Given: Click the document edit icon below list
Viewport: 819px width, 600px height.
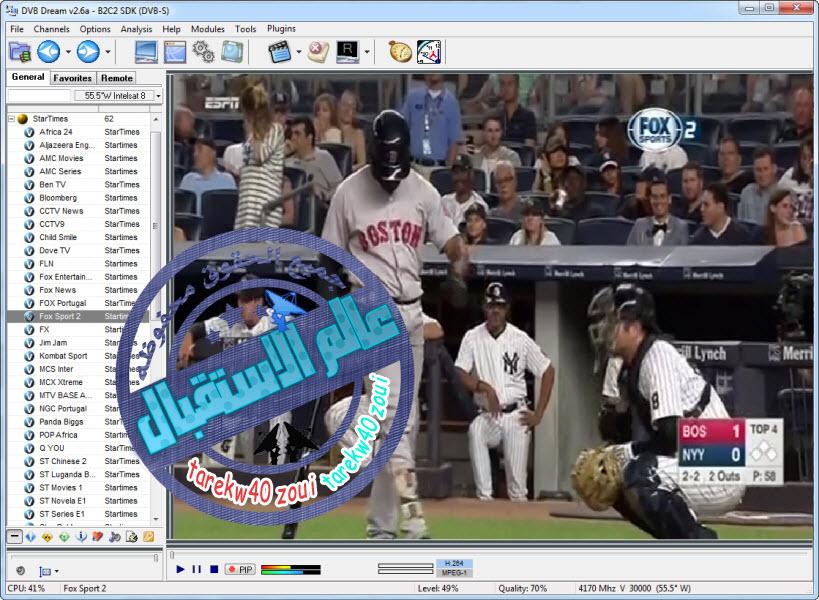Looking at the screenshot, I should click(x=132, y=537).
